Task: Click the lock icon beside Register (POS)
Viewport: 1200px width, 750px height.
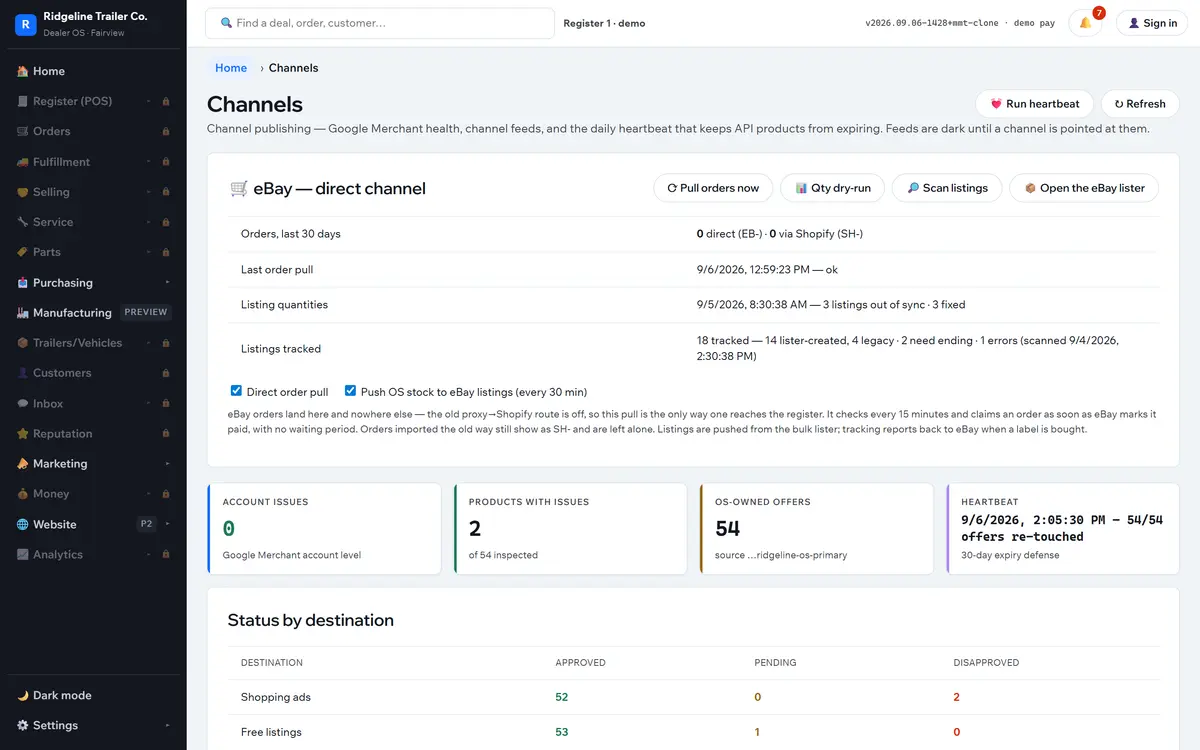Action: coord(165,101)
